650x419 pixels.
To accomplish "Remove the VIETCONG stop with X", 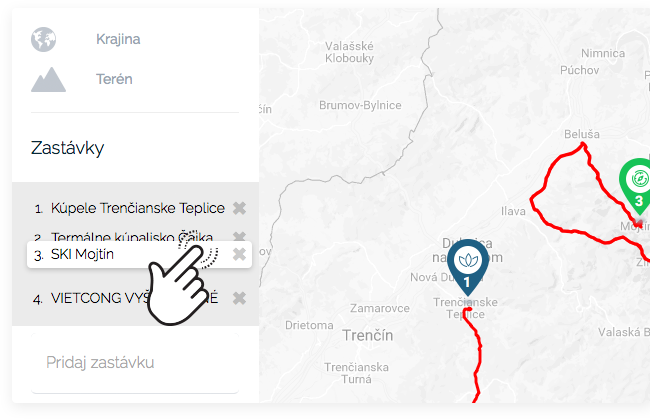I will pos(239,298).
